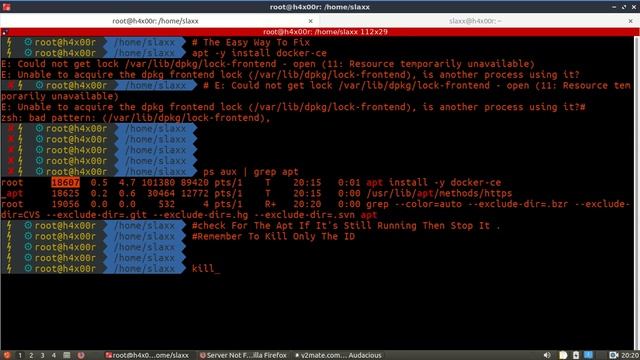Image resolution: width=640 pixels, height=360 pixels.
Task: Open the 'root@h4x0...ome/slaxx' taskbar window button
Action: click(x=148, y=355)
